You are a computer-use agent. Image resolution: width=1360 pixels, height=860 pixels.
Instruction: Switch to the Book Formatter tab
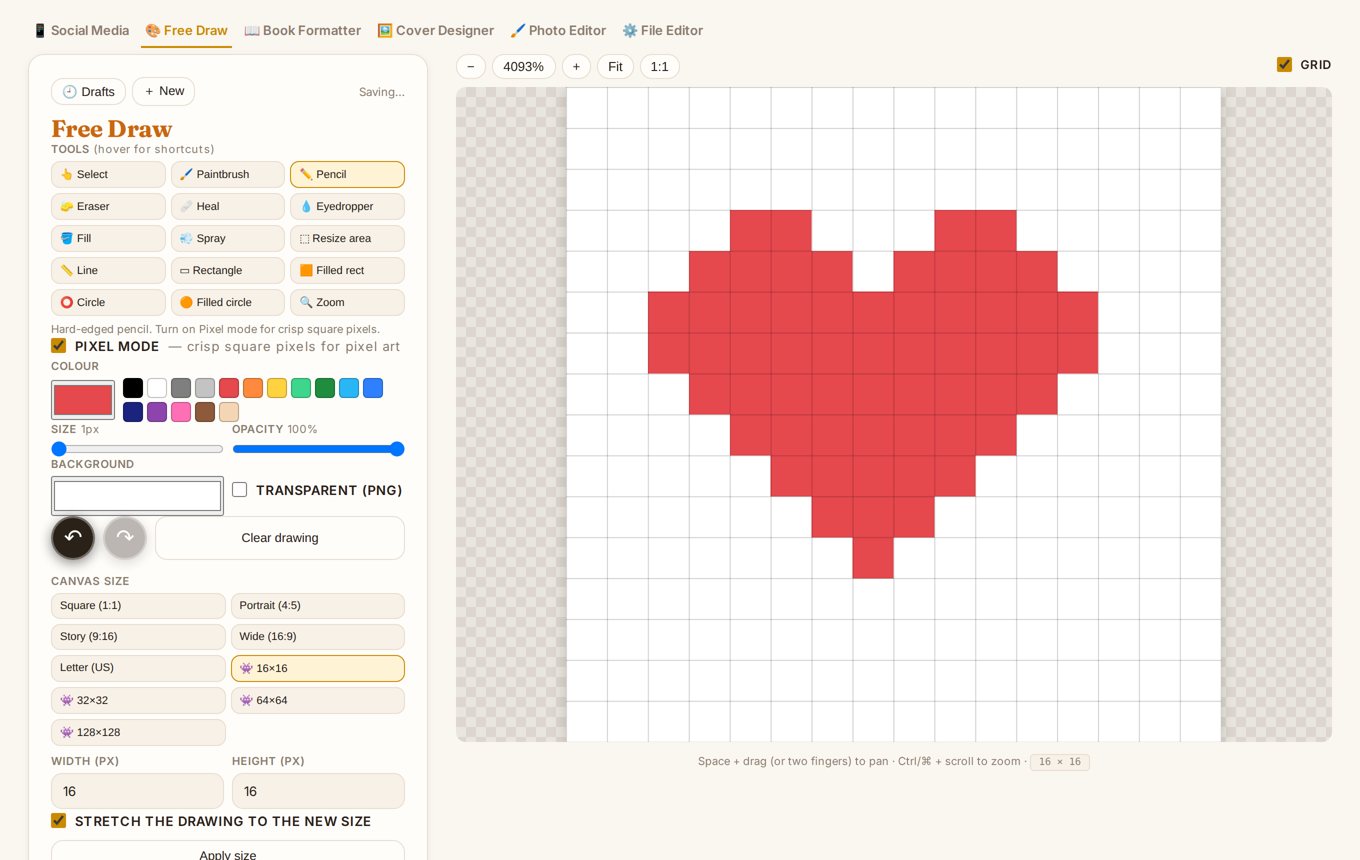[303, 30]
